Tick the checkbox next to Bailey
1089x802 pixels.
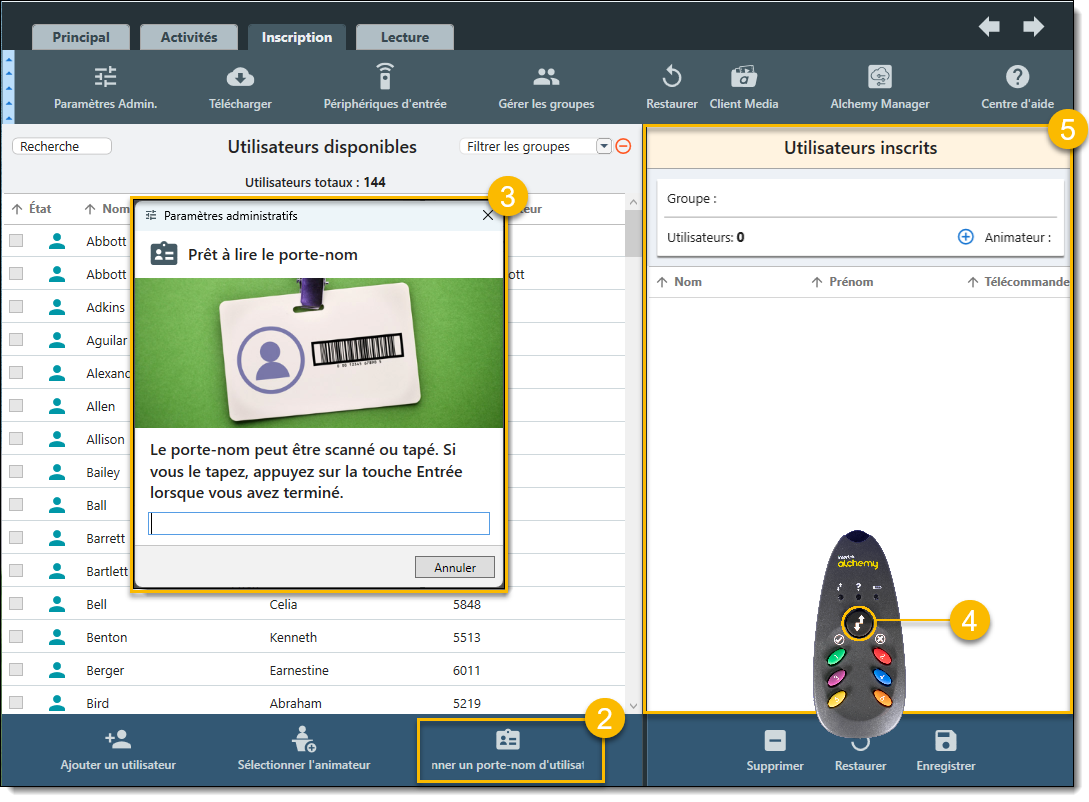pos(16,472)
